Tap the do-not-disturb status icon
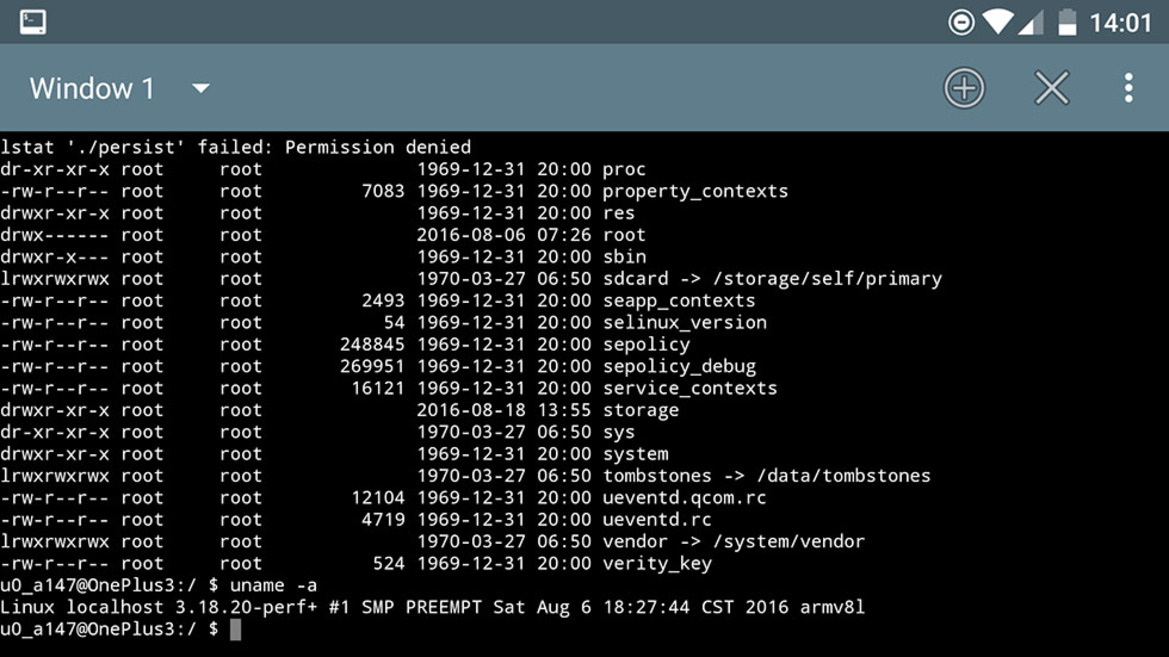1169x657 pixels. click(x=961, y=22)
